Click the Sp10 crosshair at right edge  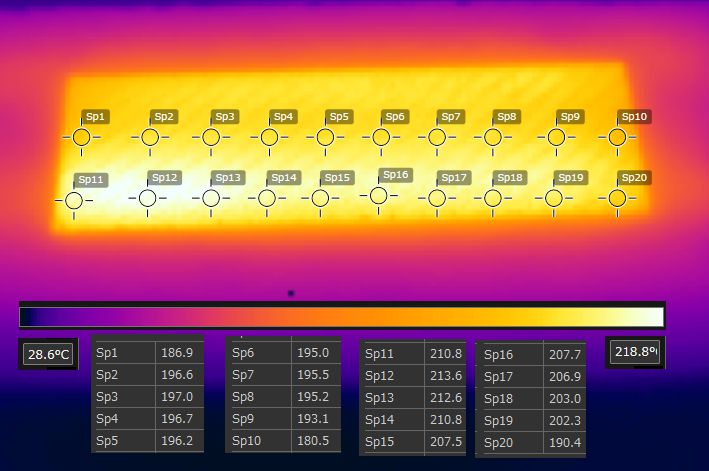point(617,137)
